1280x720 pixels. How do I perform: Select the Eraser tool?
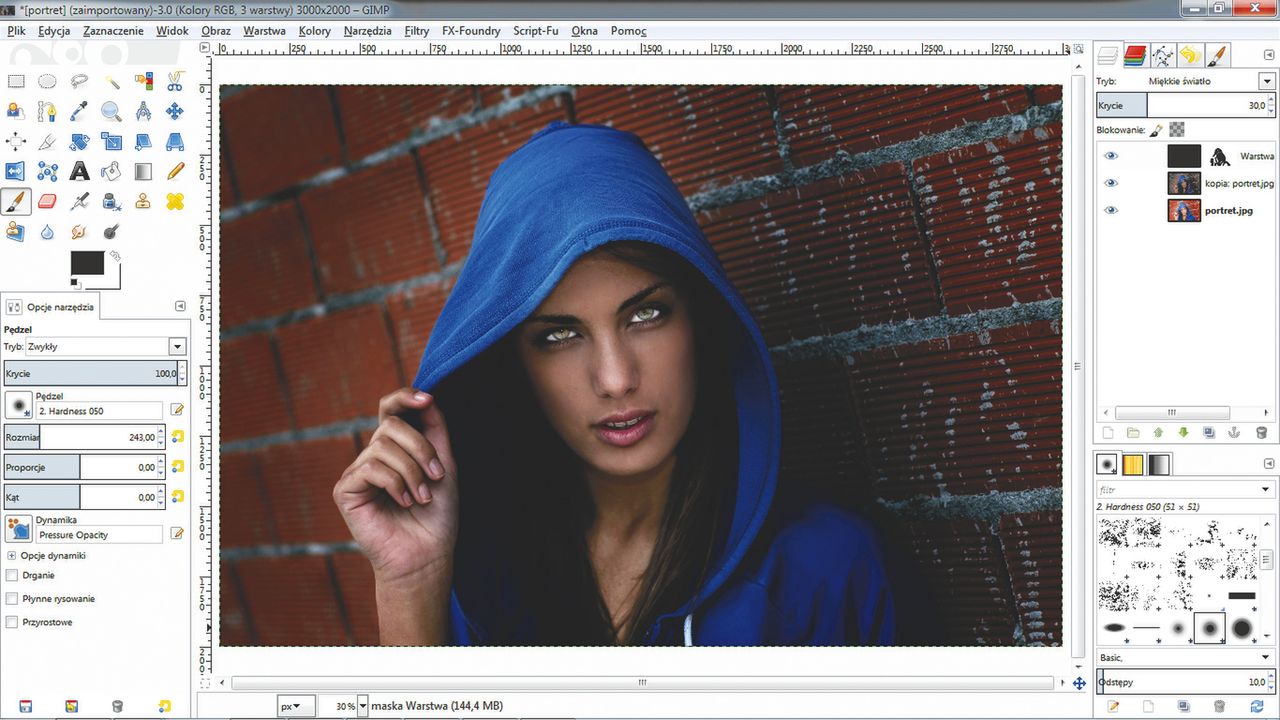(47, 202)
